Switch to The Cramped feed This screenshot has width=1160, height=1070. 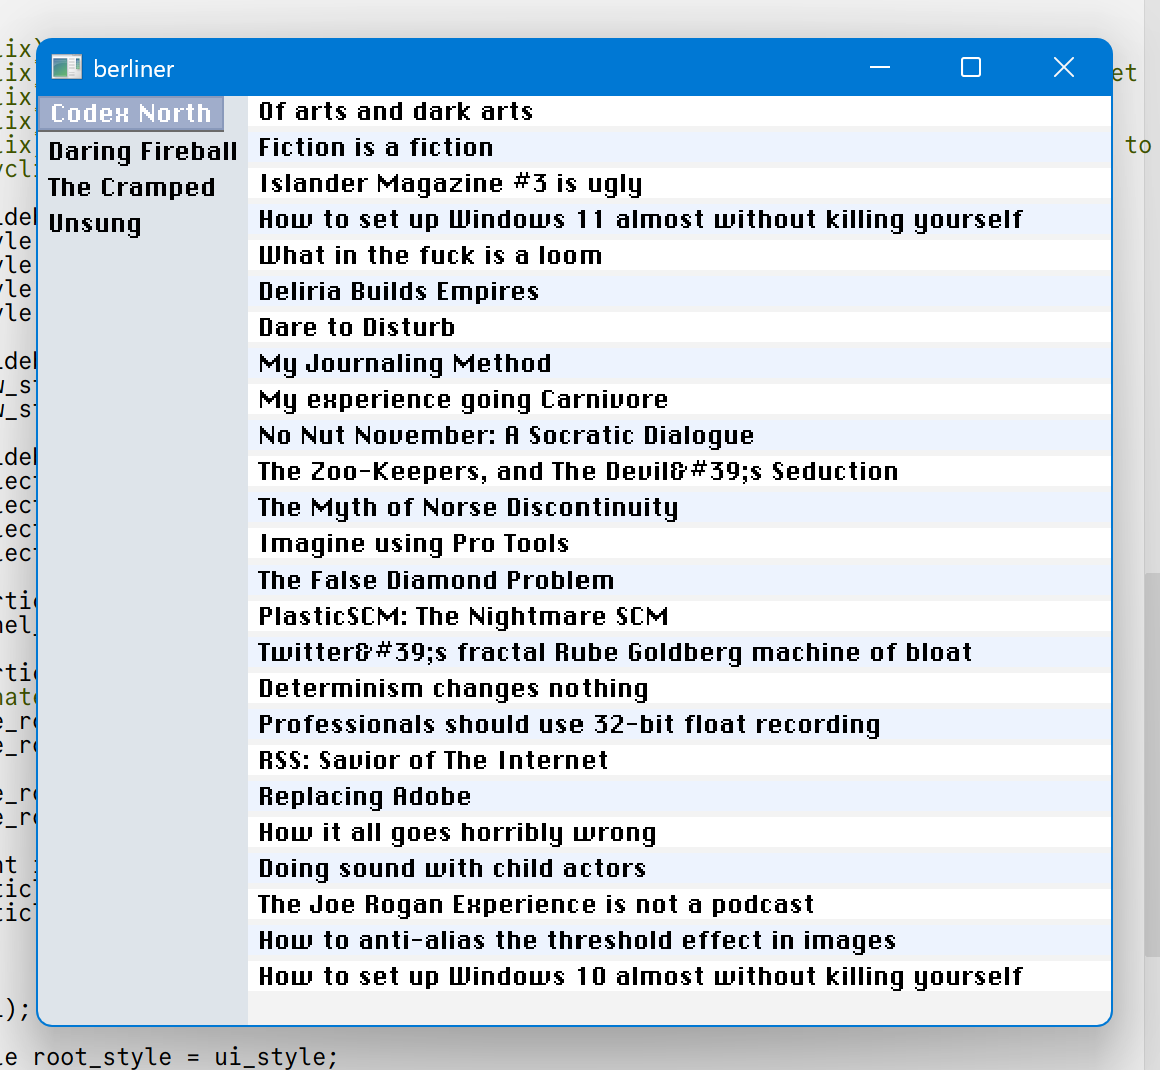[131, 187]
